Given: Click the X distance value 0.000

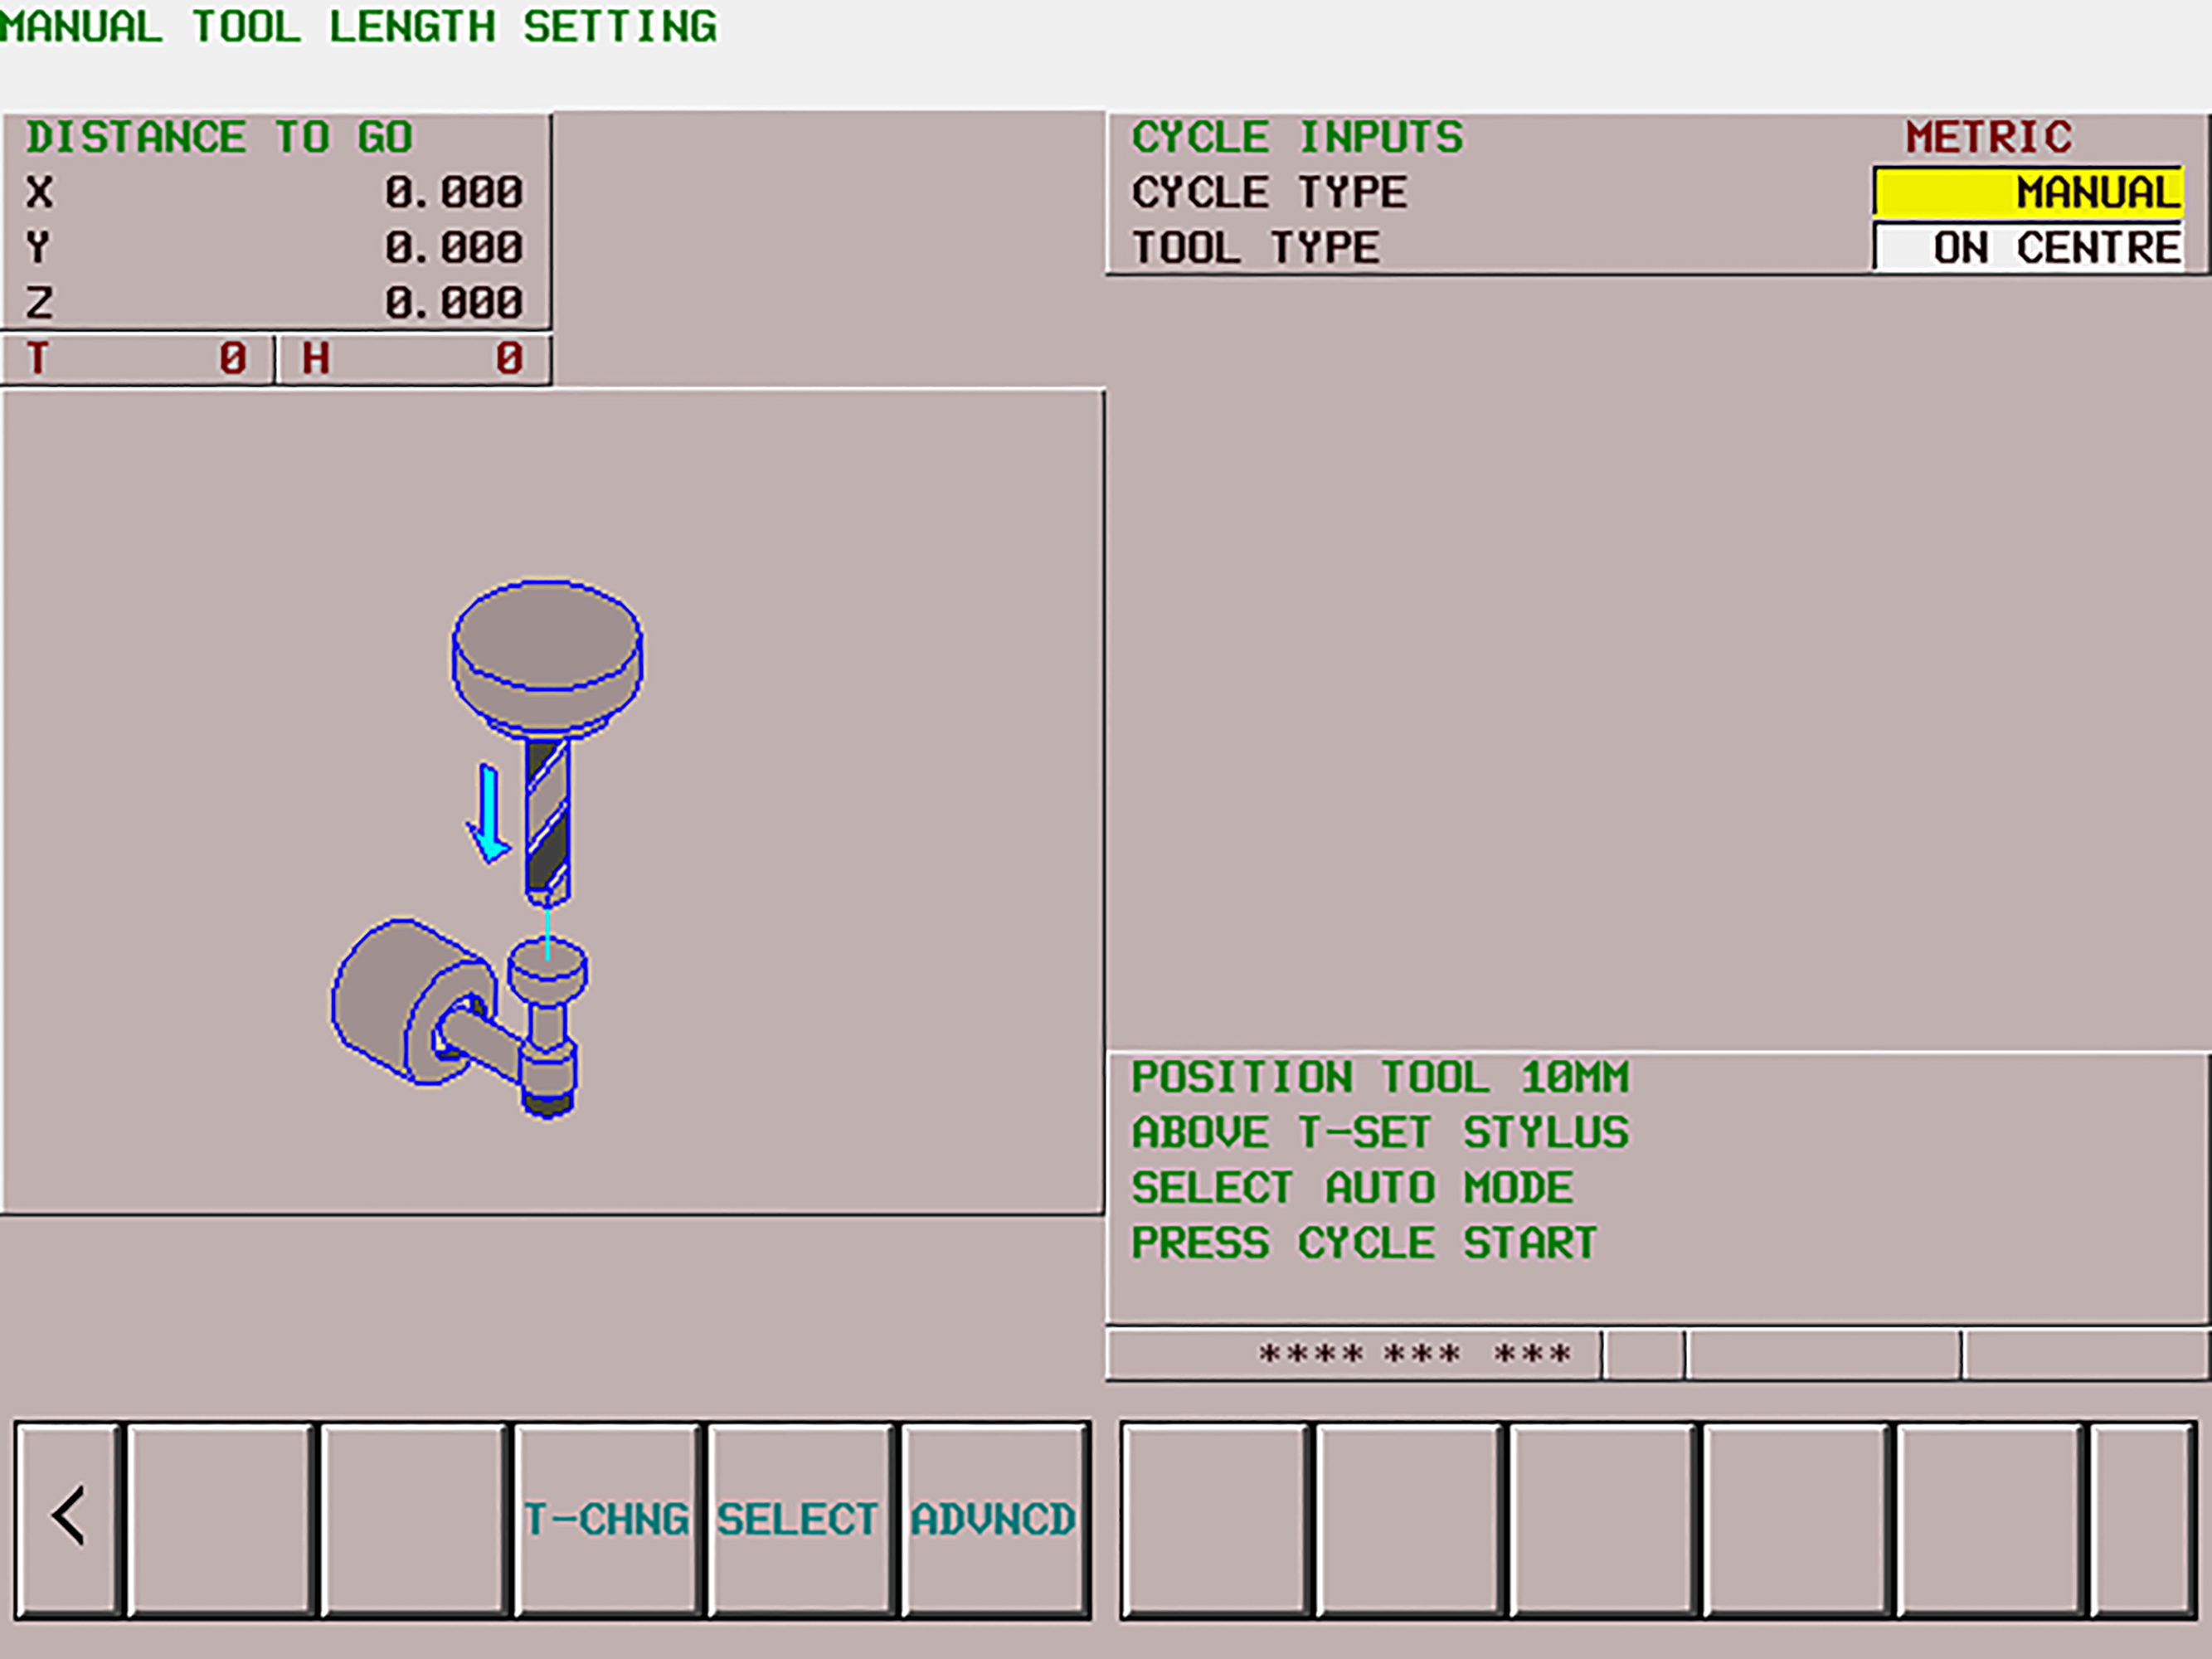Looking at the screenshot, I should [x=454, y=192].
